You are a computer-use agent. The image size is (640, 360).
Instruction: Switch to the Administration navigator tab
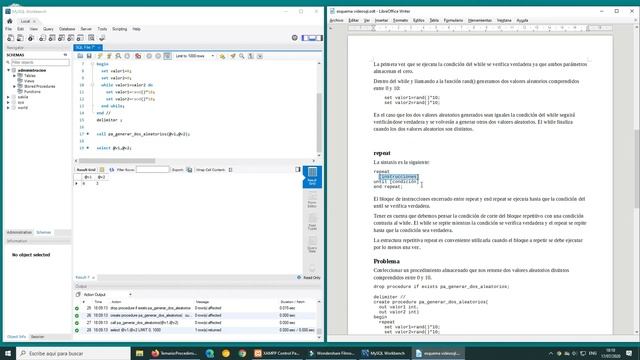[x=19, y=232]
